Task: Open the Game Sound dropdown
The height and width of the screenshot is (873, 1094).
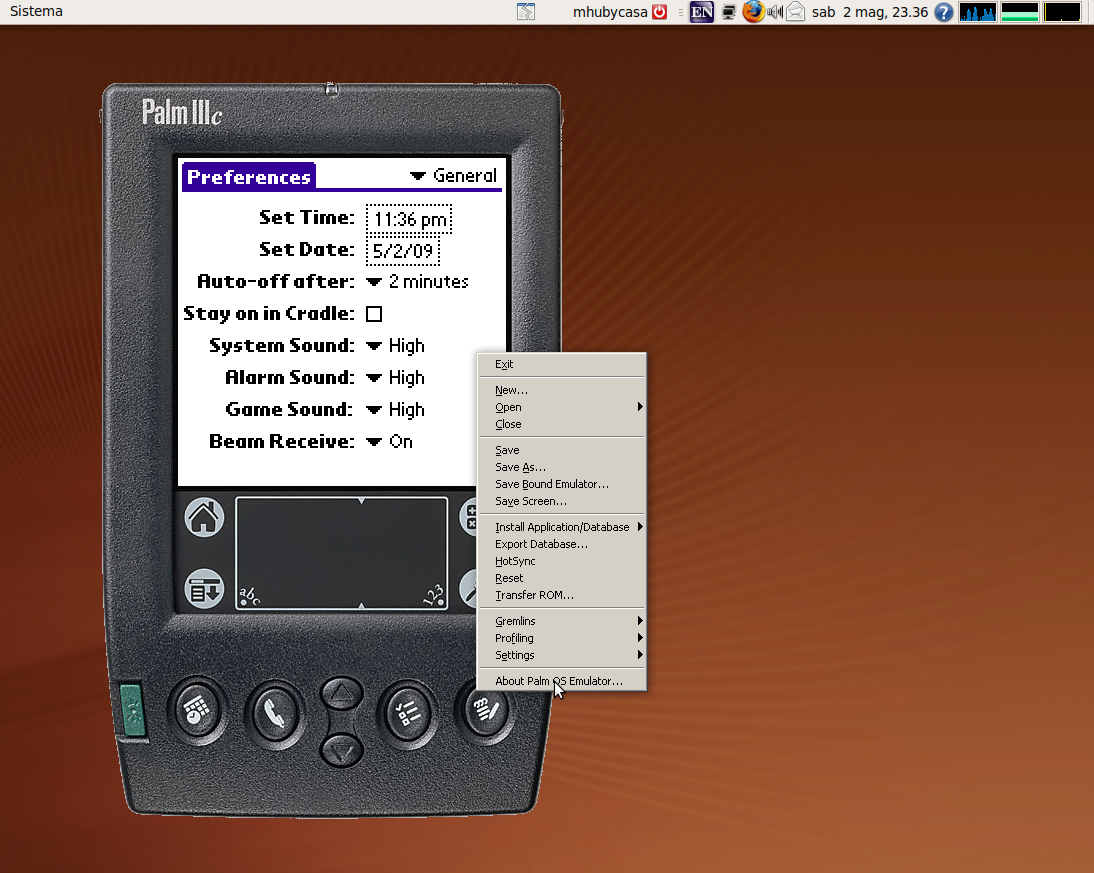Action: (x=396, y=410)
